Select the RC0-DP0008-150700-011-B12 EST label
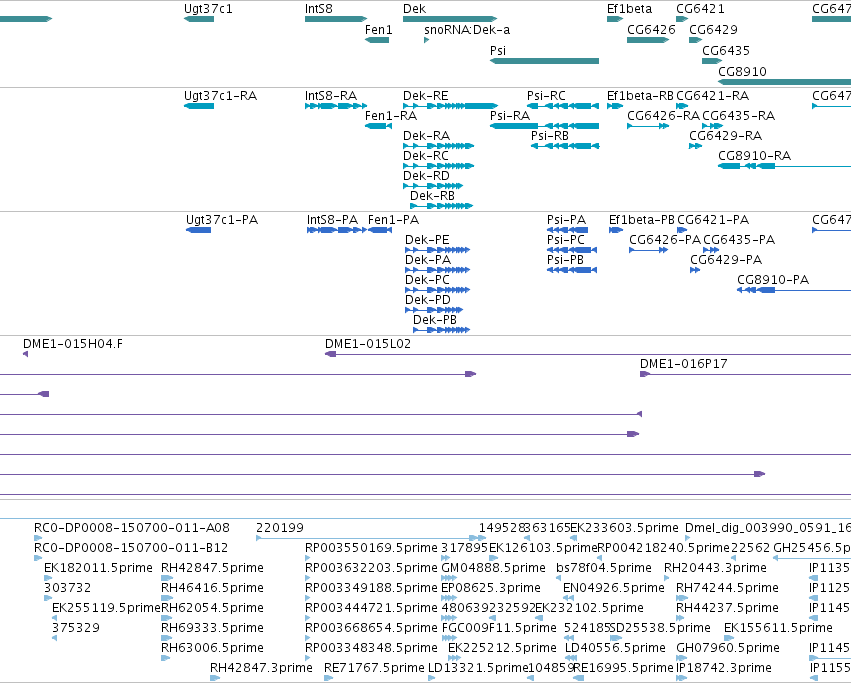 [131, 548]
